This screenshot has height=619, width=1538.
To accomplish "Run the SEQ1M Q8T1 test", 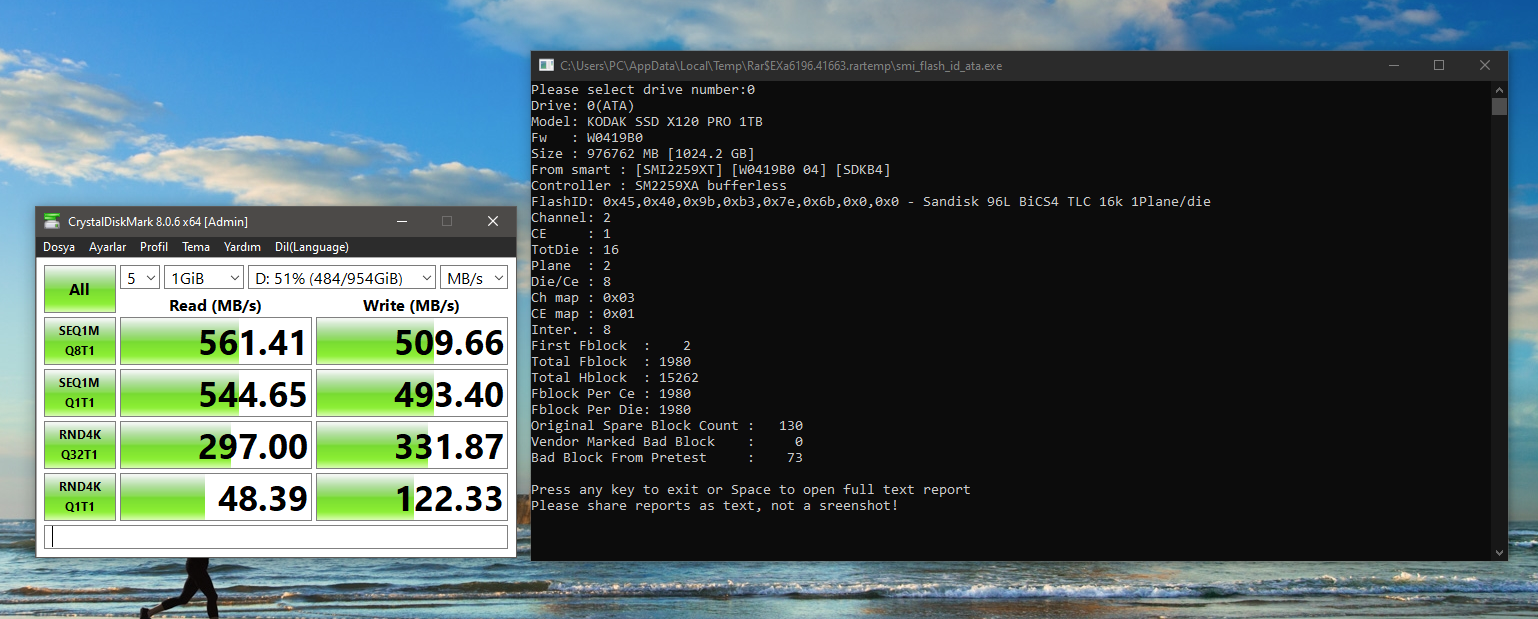I will pos(80,341).
